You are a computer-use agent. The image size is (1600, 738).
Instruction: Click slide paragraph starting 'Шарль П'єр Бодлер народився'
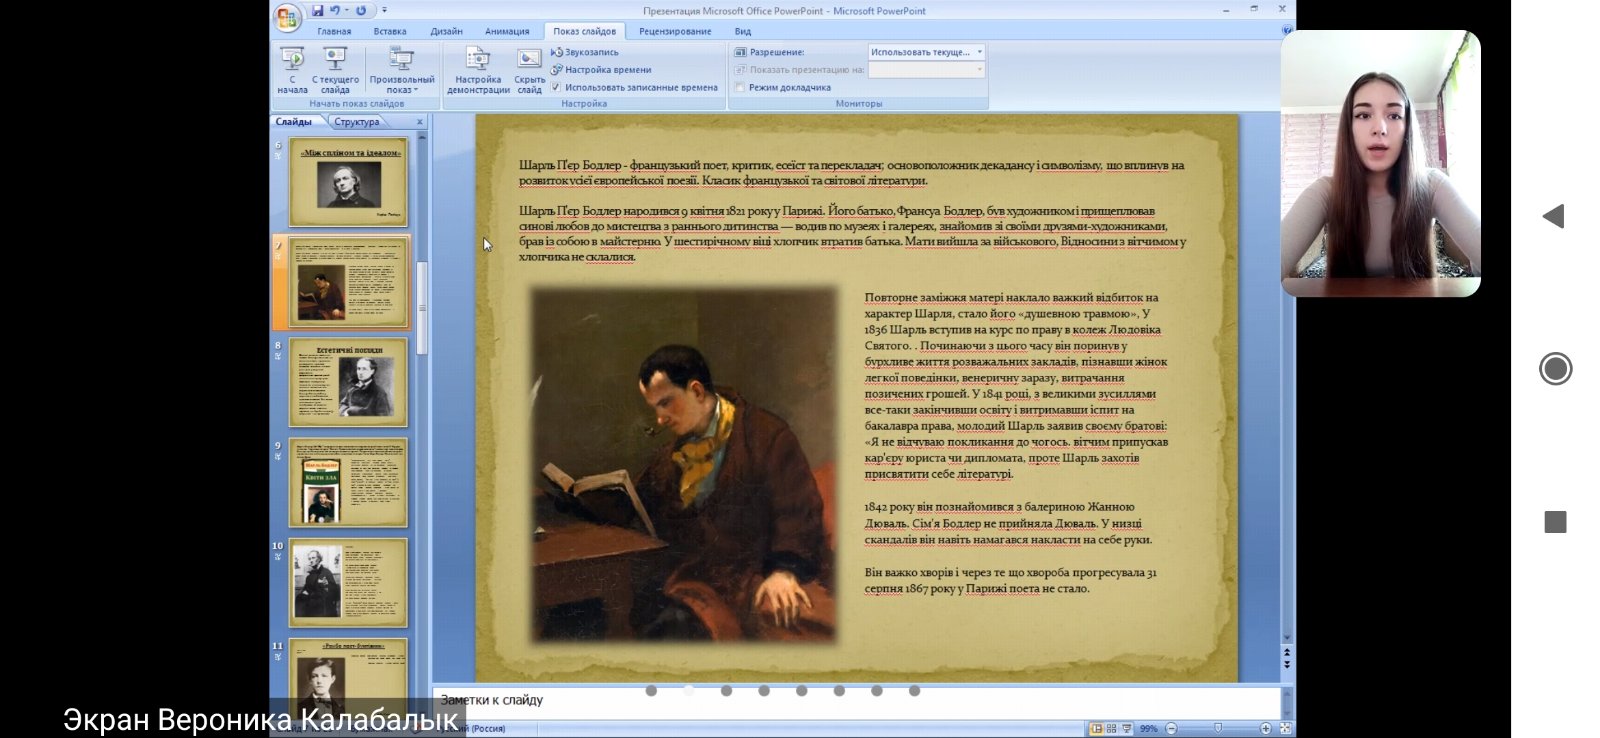tap(852, 234)
